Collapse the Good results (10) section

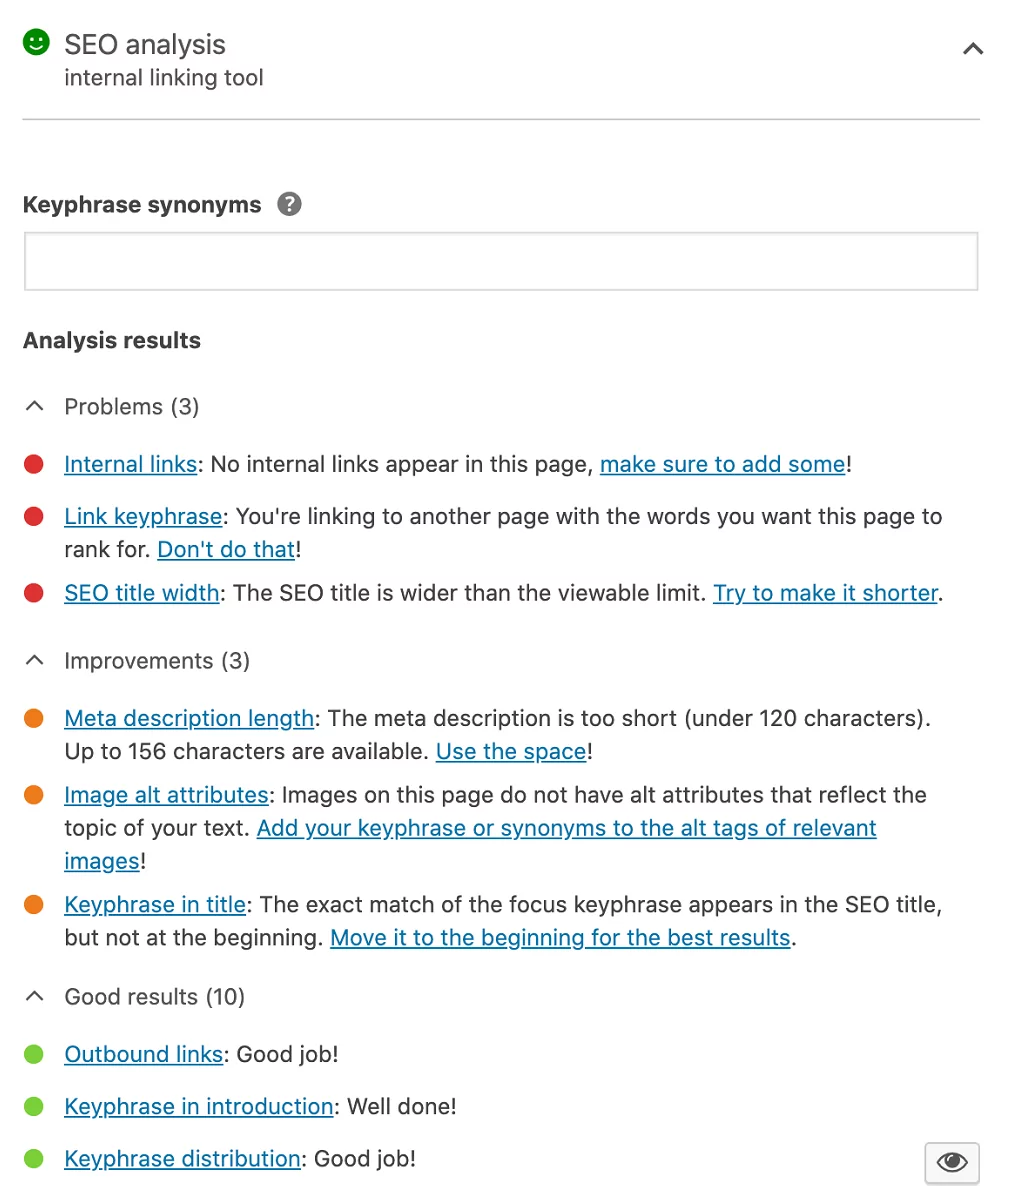click(35, 997)
